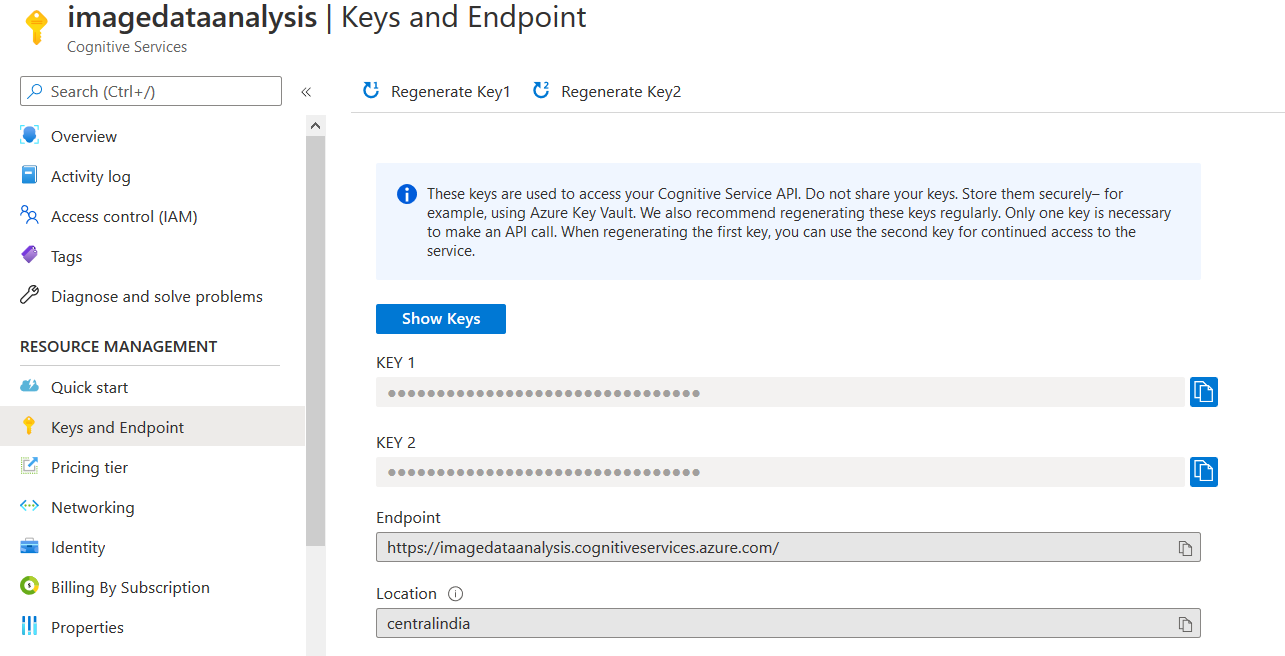1285x656 pixels.
Task: Copy the Location value to clipboard
Action: (x=1185, y=624)
